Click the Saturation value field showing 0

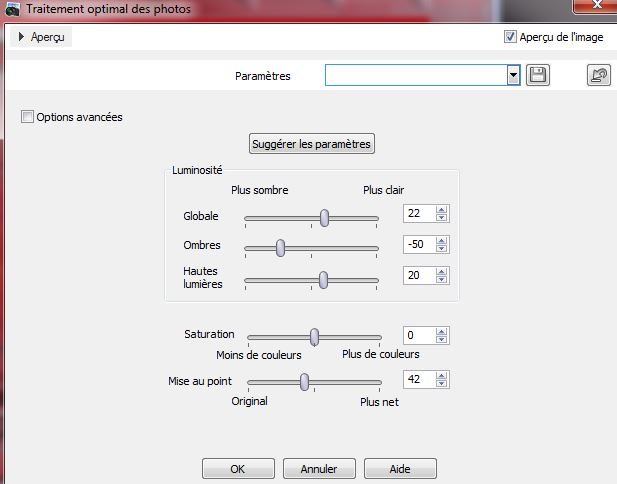[x=419, y=335]
